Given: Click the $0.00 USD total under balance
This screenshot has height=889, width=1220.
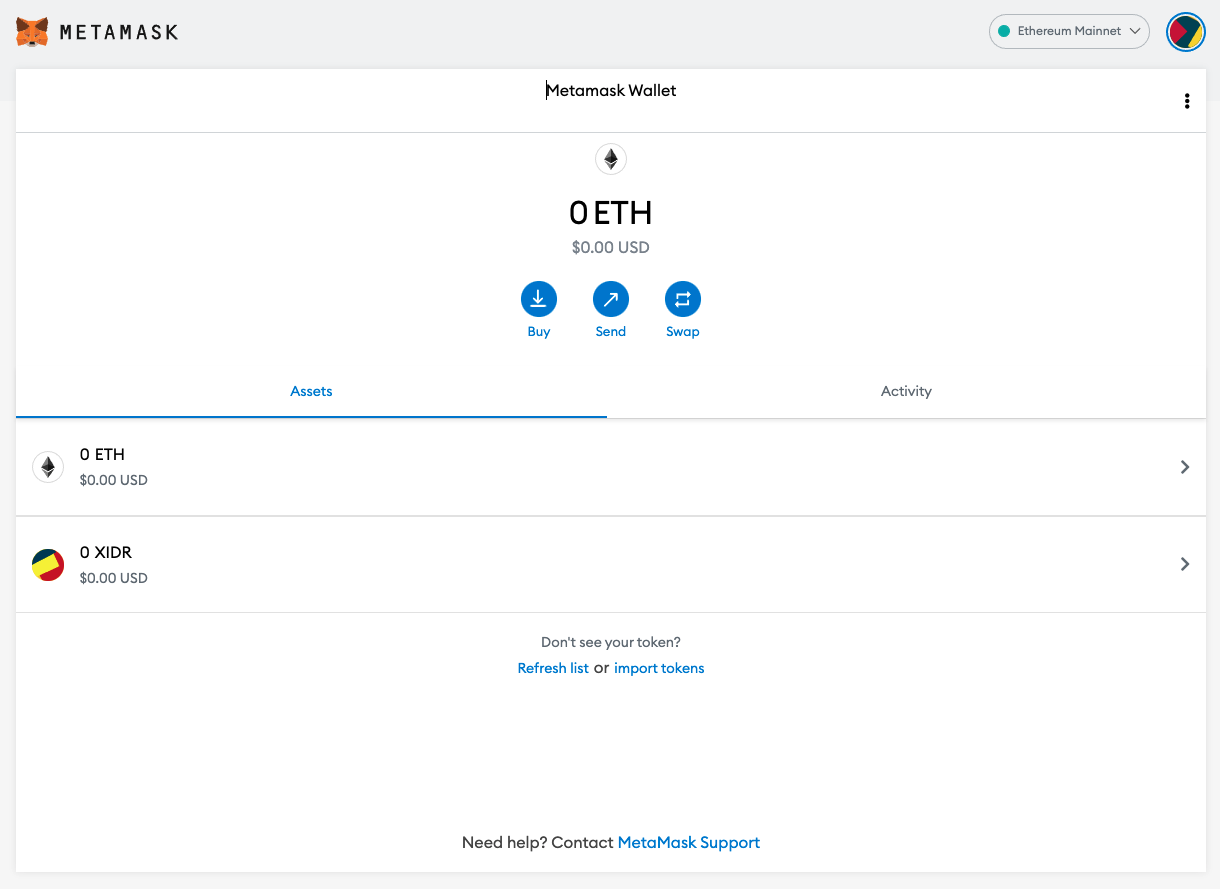Looking at the screenshot, I should (611, 247).
